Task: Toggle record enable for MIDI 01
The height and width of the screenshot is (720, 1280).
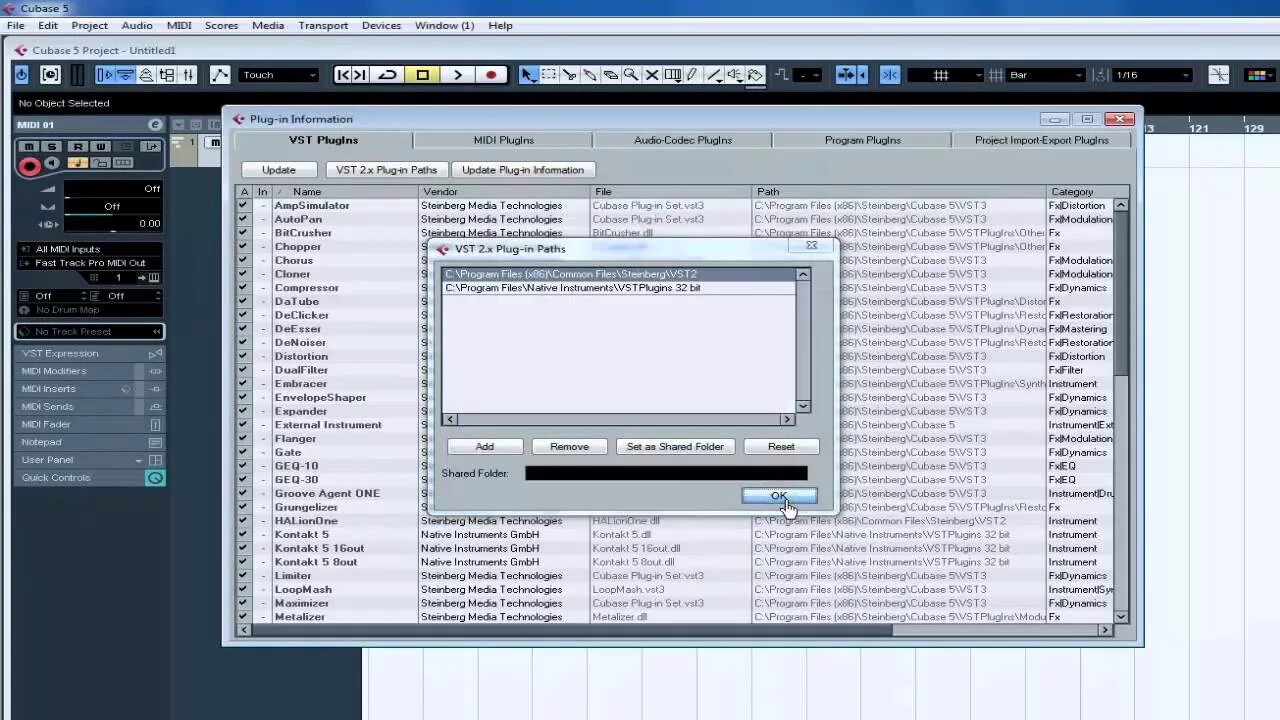Action: tap(29, 166)
